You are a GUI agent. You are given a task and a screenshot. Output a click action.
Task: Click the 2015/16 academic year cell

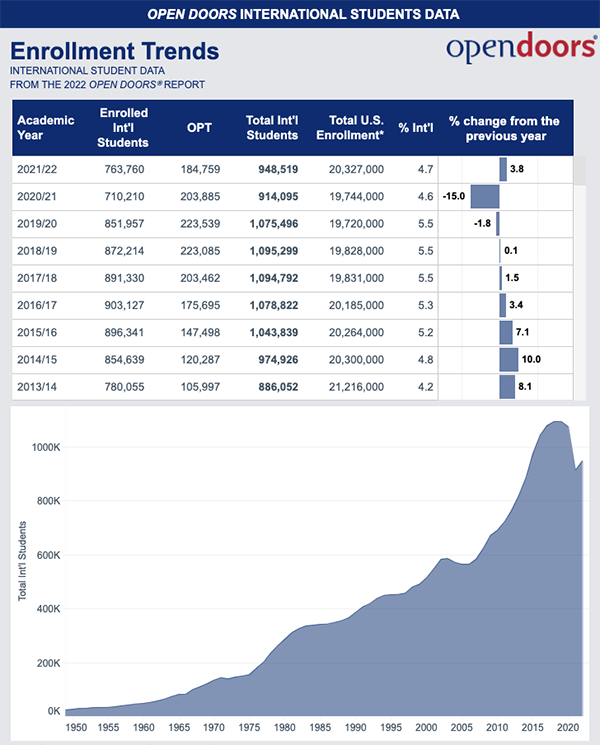[x=37, y=332]
